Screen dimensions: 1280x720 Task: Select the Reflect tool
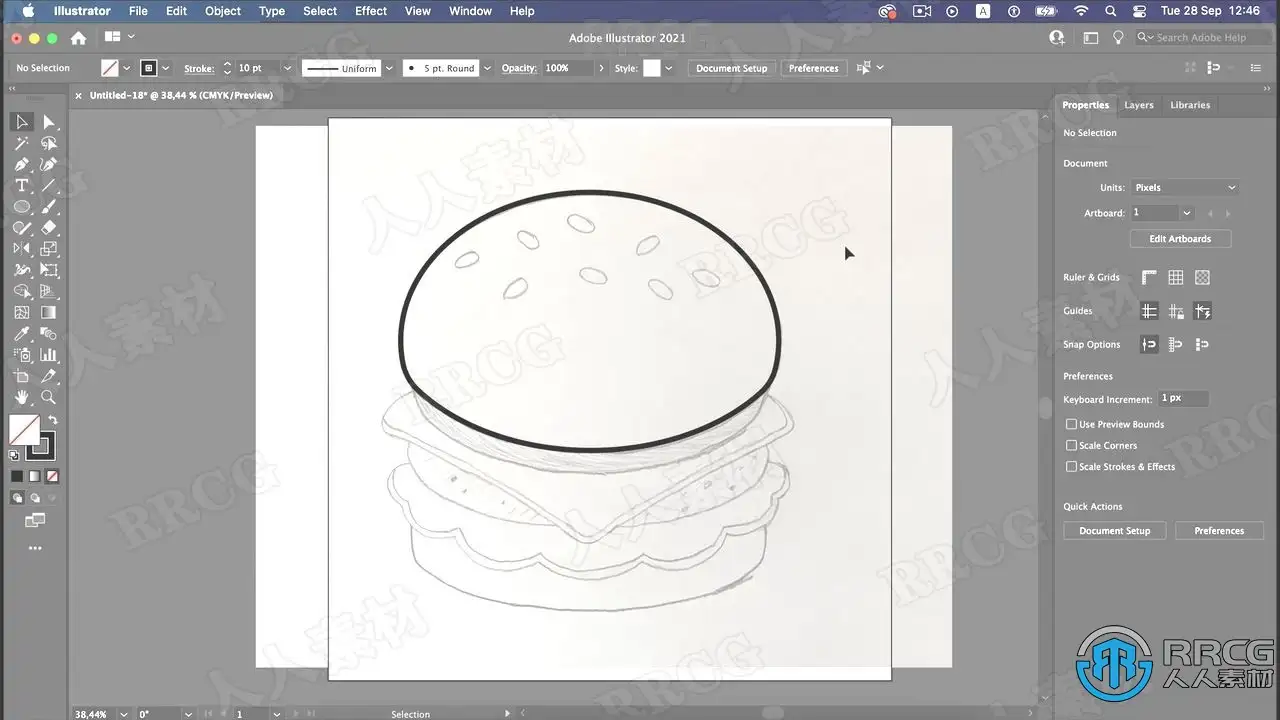pyautogui.click(x=22, y=249)
